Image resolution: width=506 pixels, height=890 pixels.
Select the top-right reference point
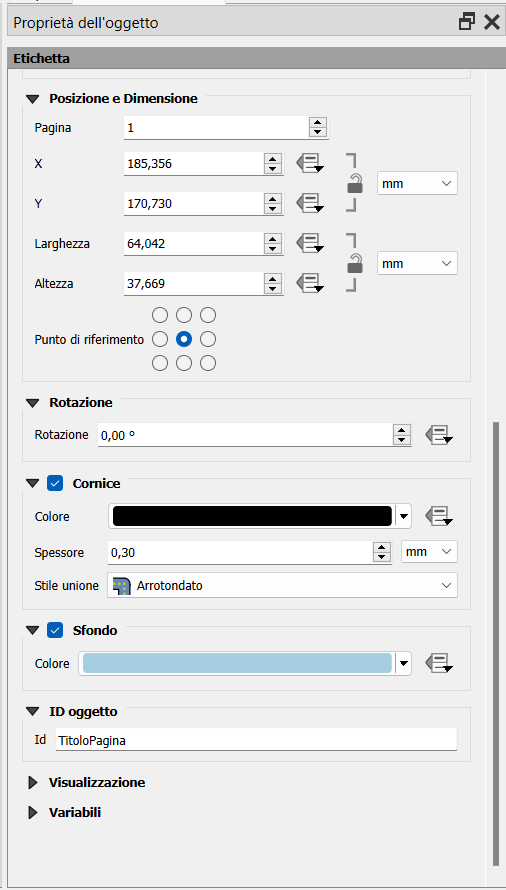208,315
